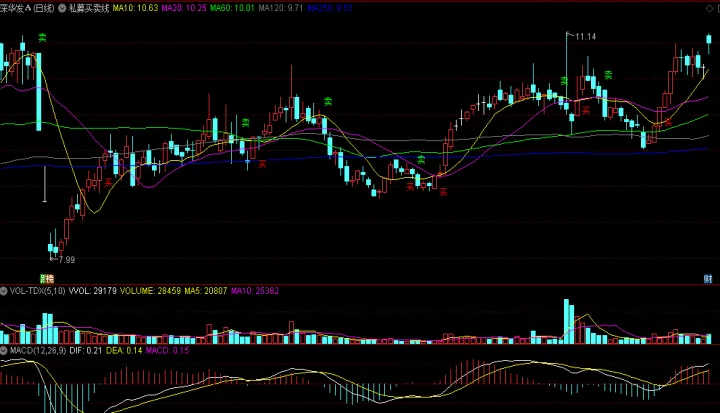Click the first green 卖 signal at top left
Viewport: 720px width, 413px height.
[x=42, y=38]
